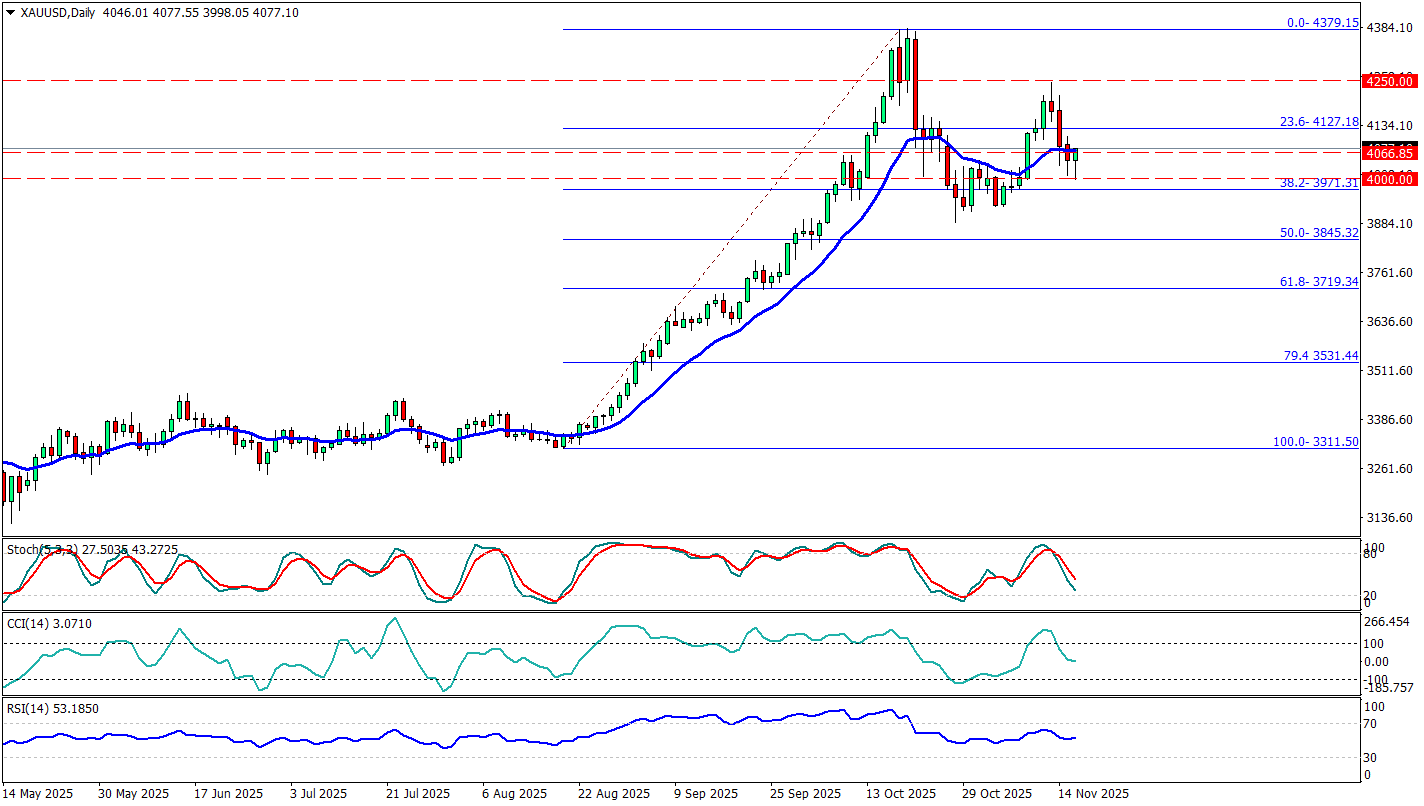
Task: Click the 14 Nov 2025 date marker
Action: click(1094, 794)
